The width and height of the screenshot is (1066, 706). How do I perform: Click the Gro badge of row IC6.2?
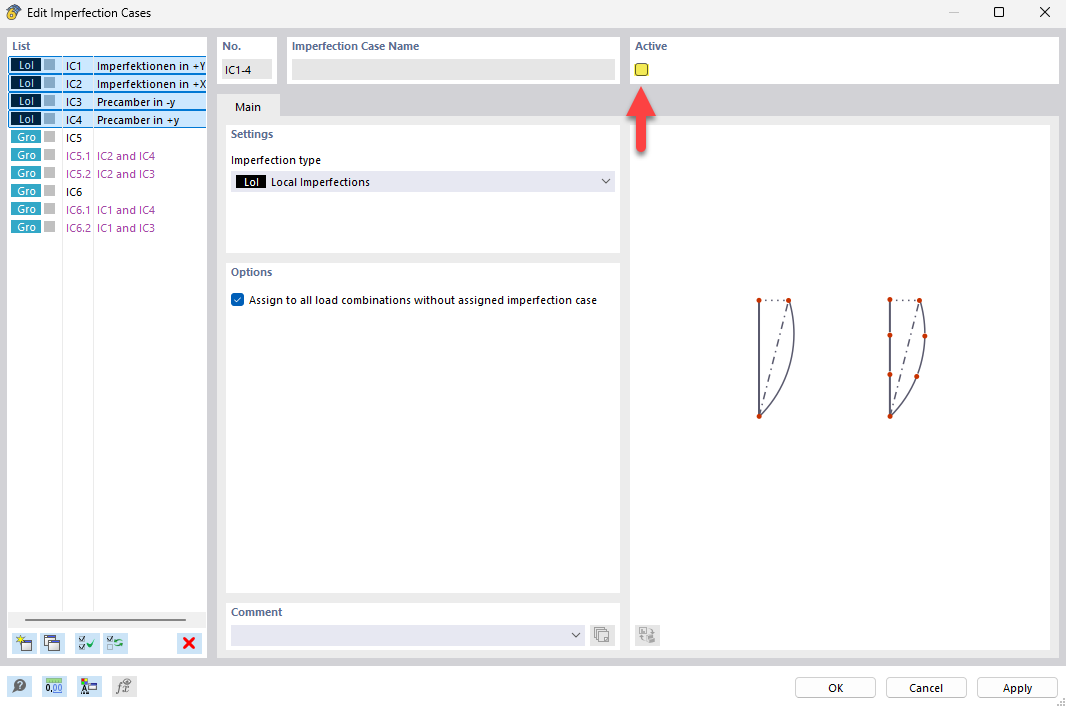(26, 227)
